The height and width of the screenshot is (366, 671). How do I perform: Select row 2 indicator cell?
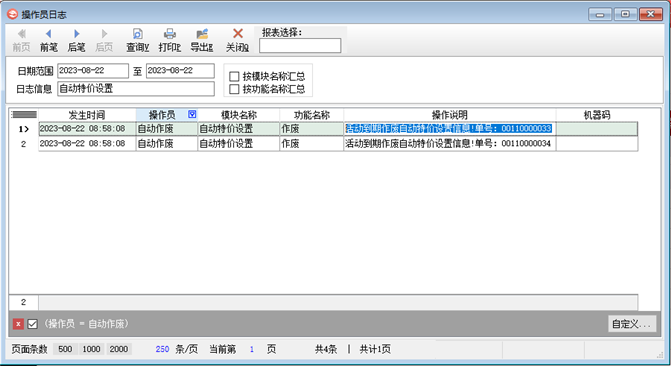[24, 144]
